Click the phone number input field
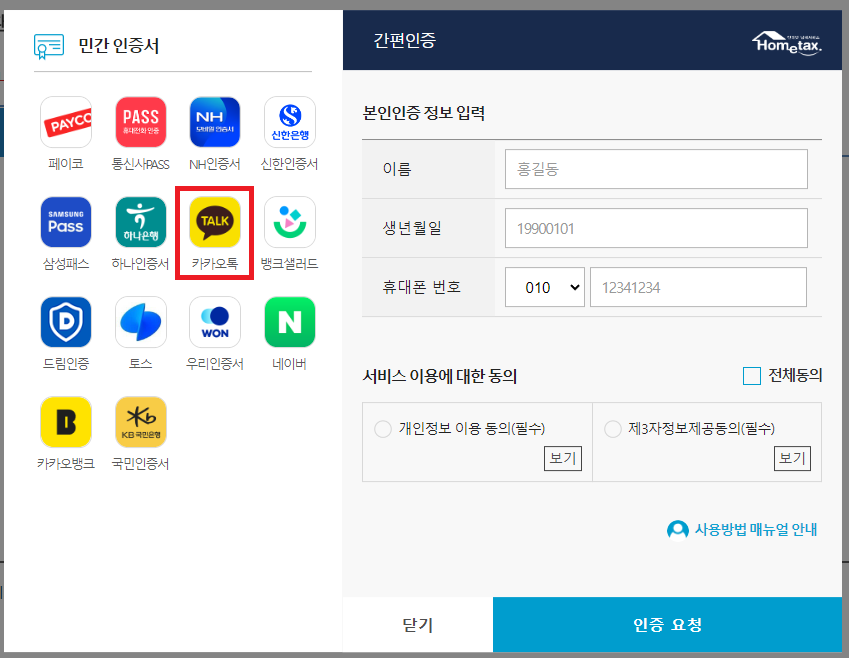This screenshot has width=849, height=658. 698,287
